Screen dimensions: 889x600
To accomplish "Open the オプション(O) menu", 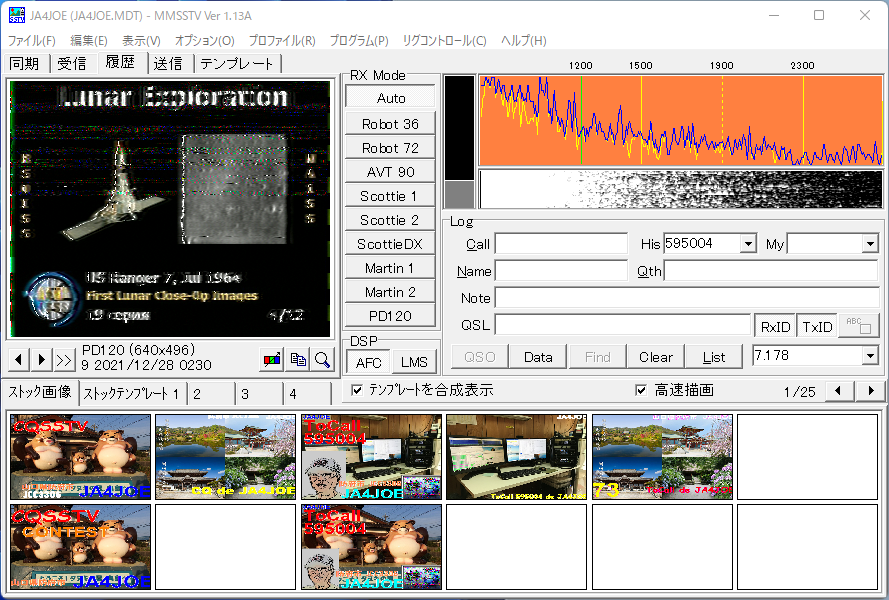I will pyautogui.click(x=204, y=41).
